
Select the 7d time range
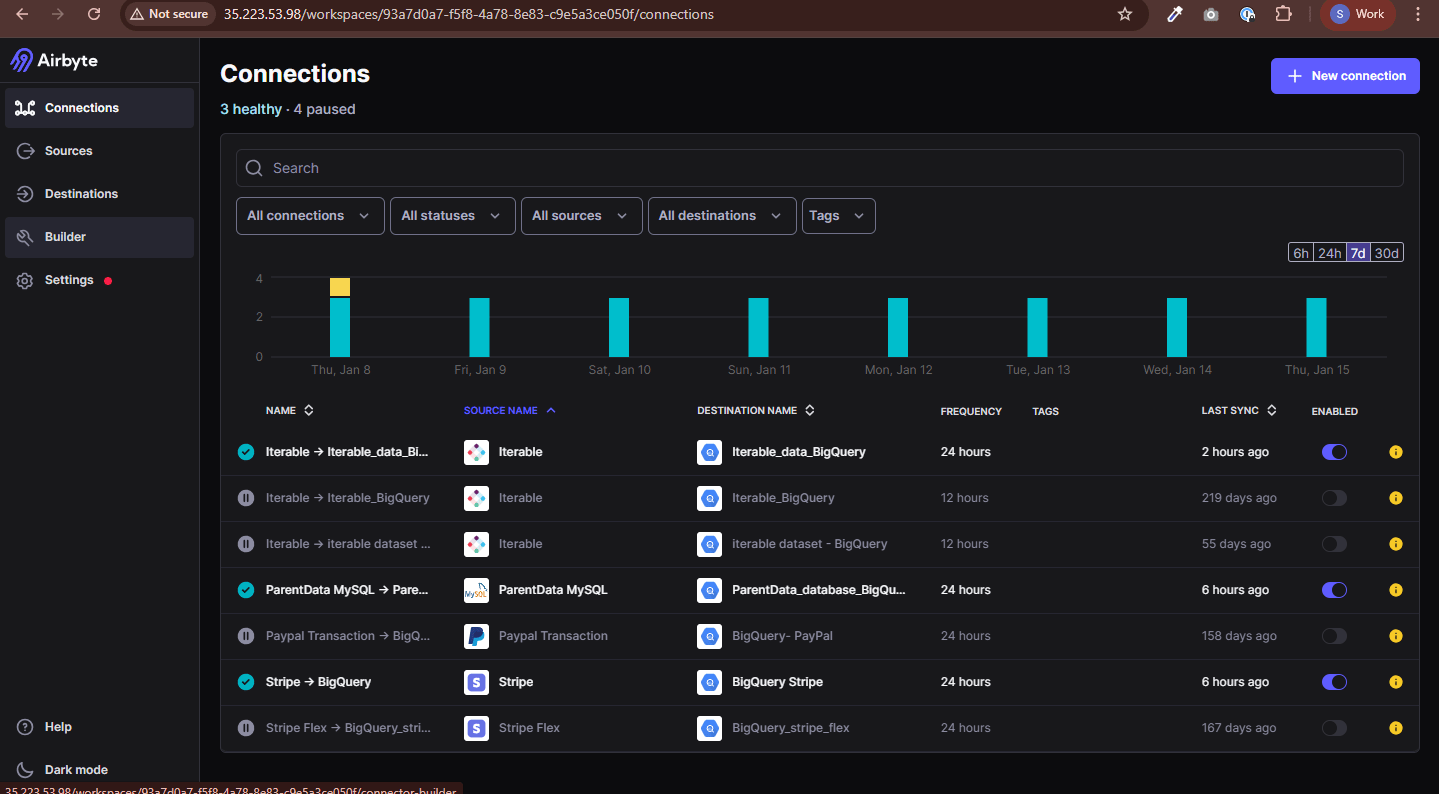(1358, 253)
